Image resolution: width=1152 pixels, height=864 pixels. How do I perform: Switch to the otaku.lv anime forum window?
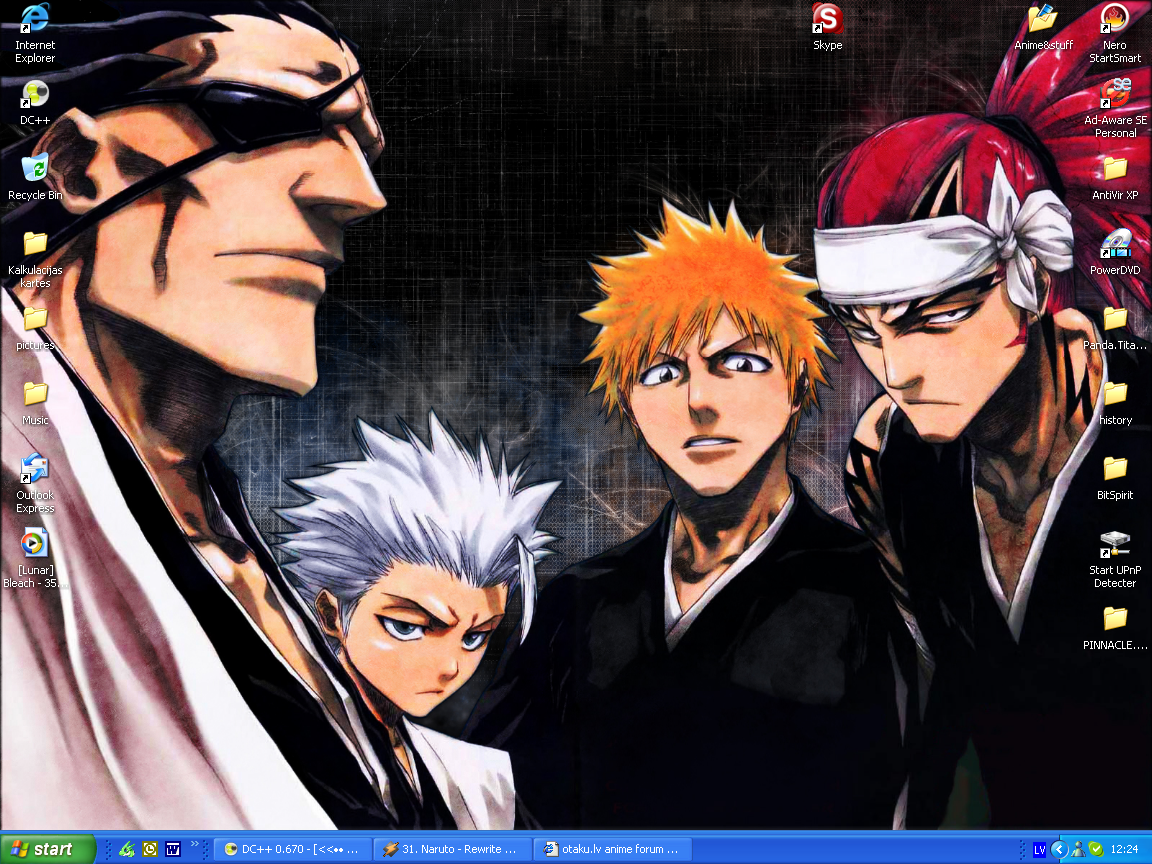[x=612, y=849]
